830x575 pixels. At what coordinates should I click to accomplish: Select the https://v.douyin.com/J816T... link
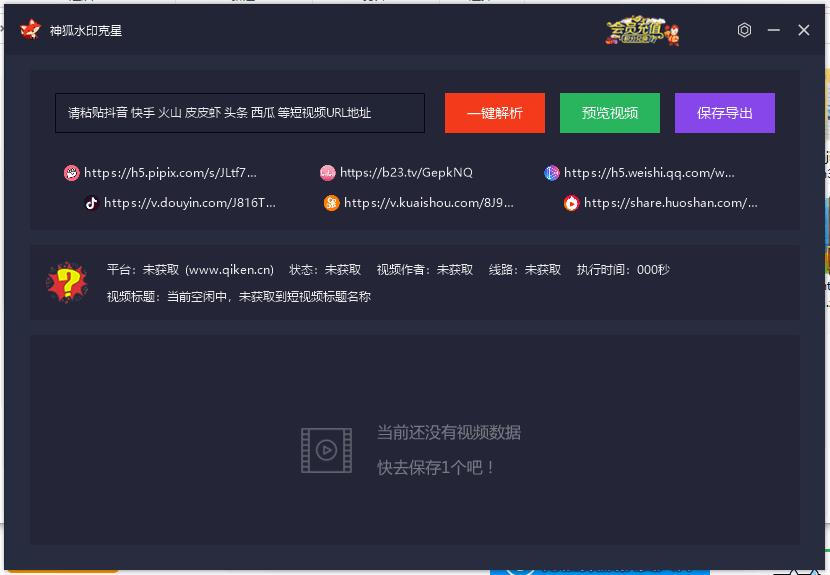[190, 203]
